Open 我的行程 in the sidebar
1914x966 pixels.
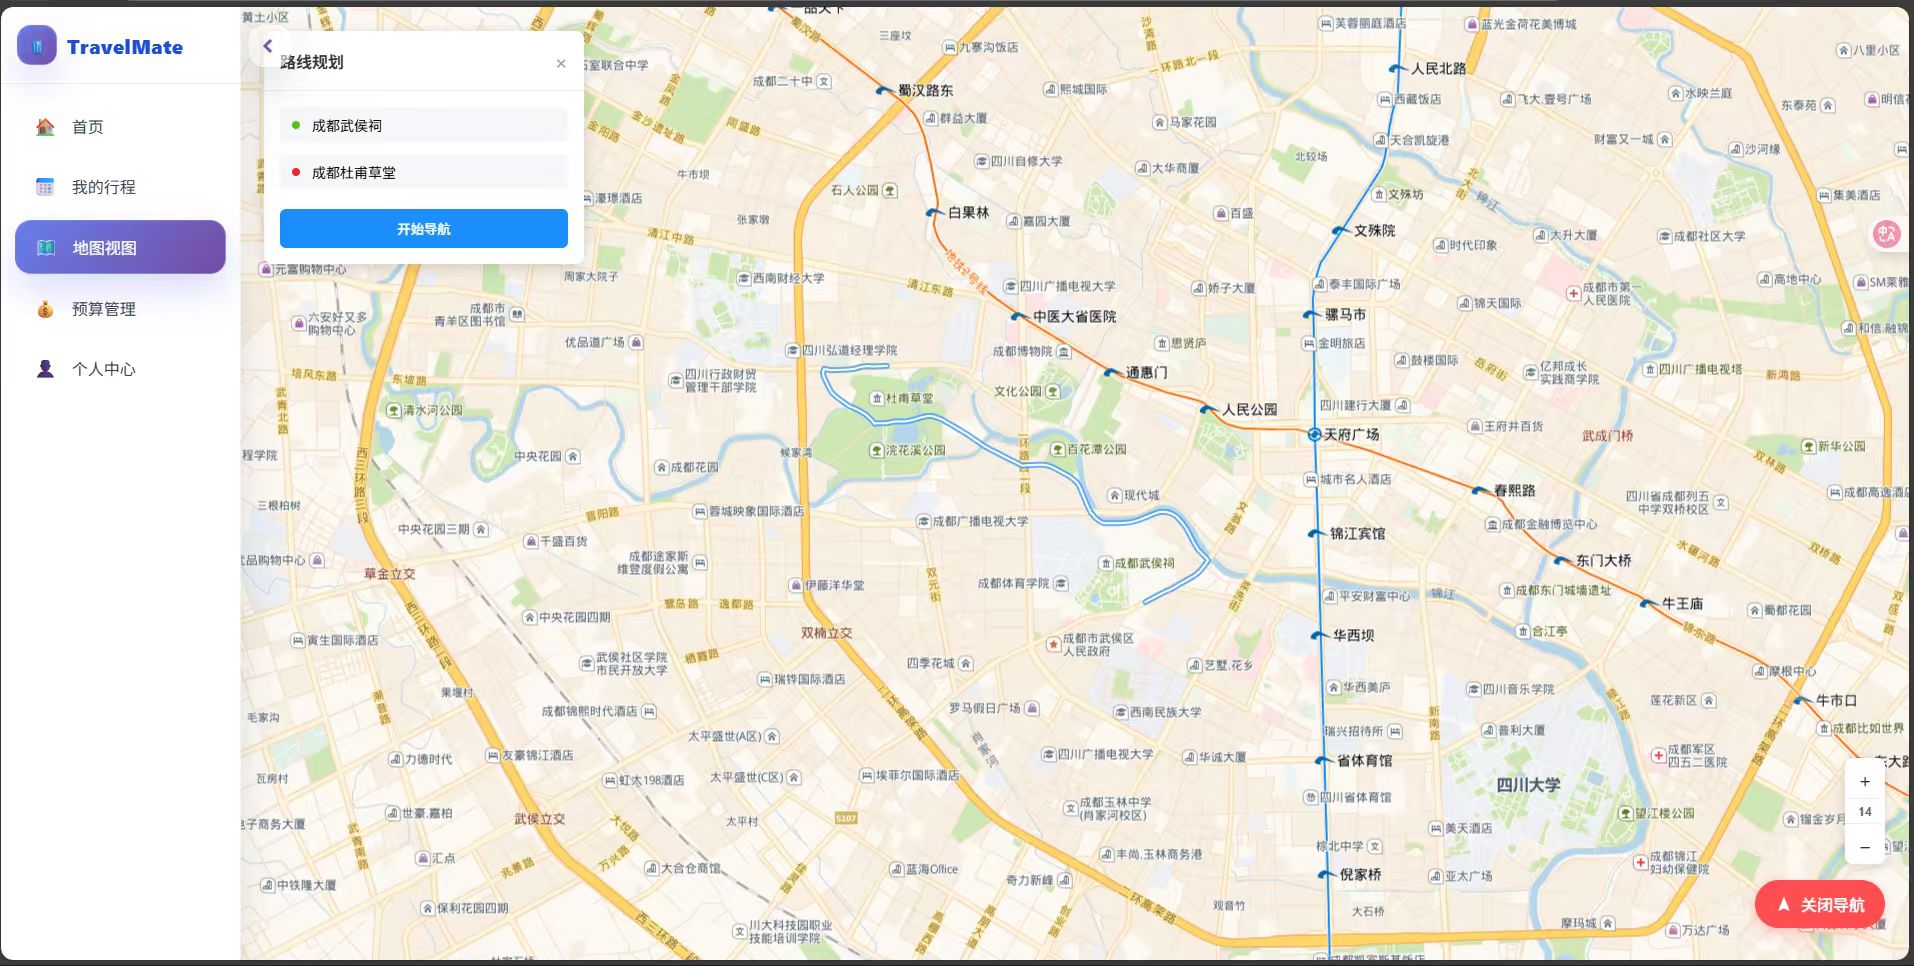pyautogui.click(x=120, y=187)
